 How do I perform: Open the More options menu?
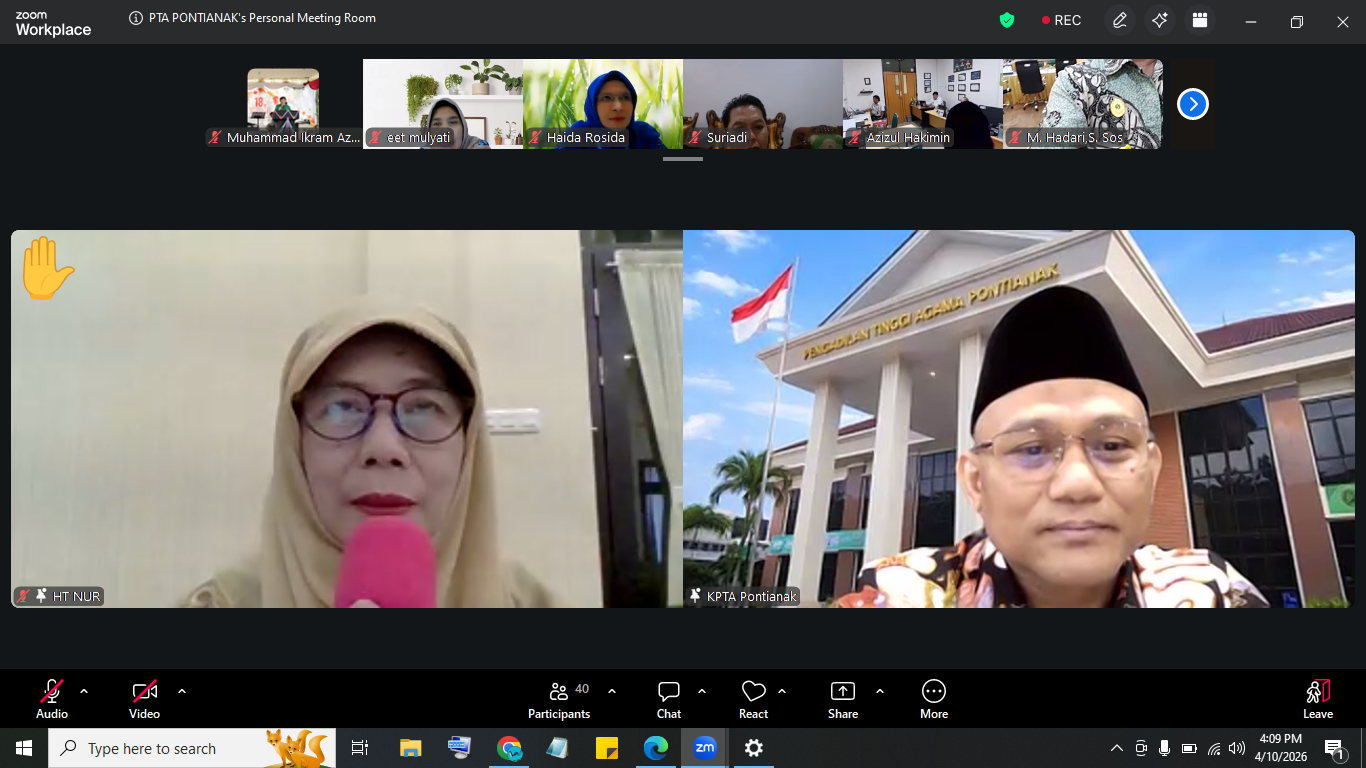pyautogui.click(x=934, y=699)
